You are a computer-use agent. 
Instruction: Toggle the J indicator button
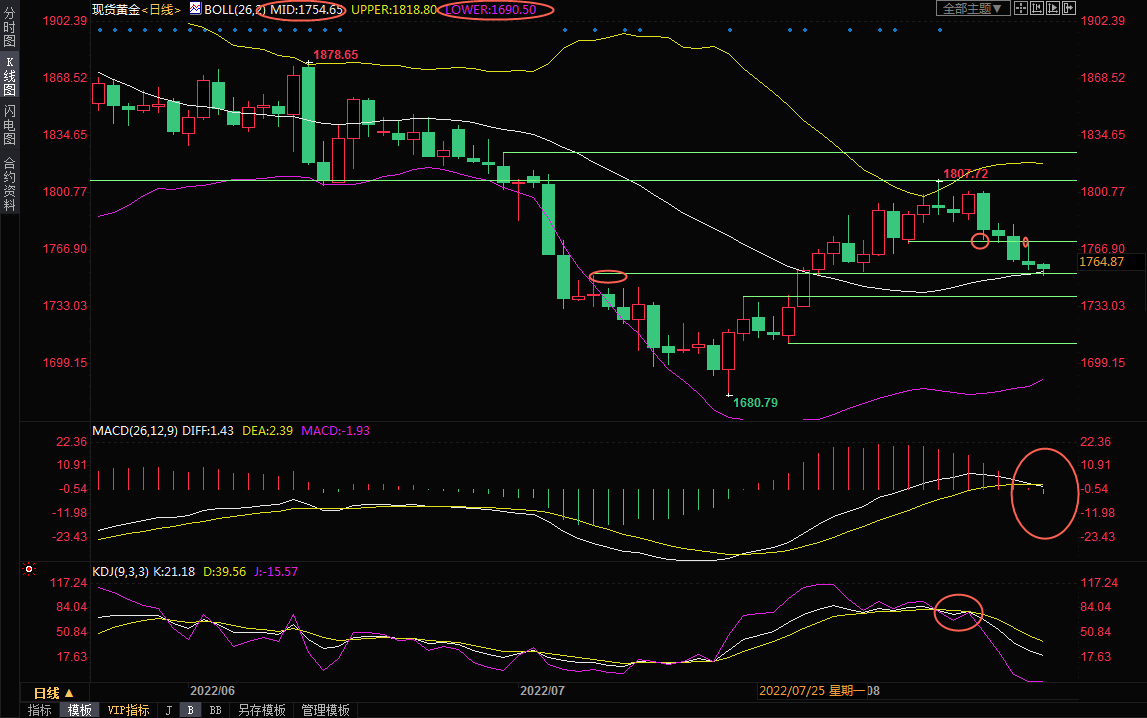point(168,710)
